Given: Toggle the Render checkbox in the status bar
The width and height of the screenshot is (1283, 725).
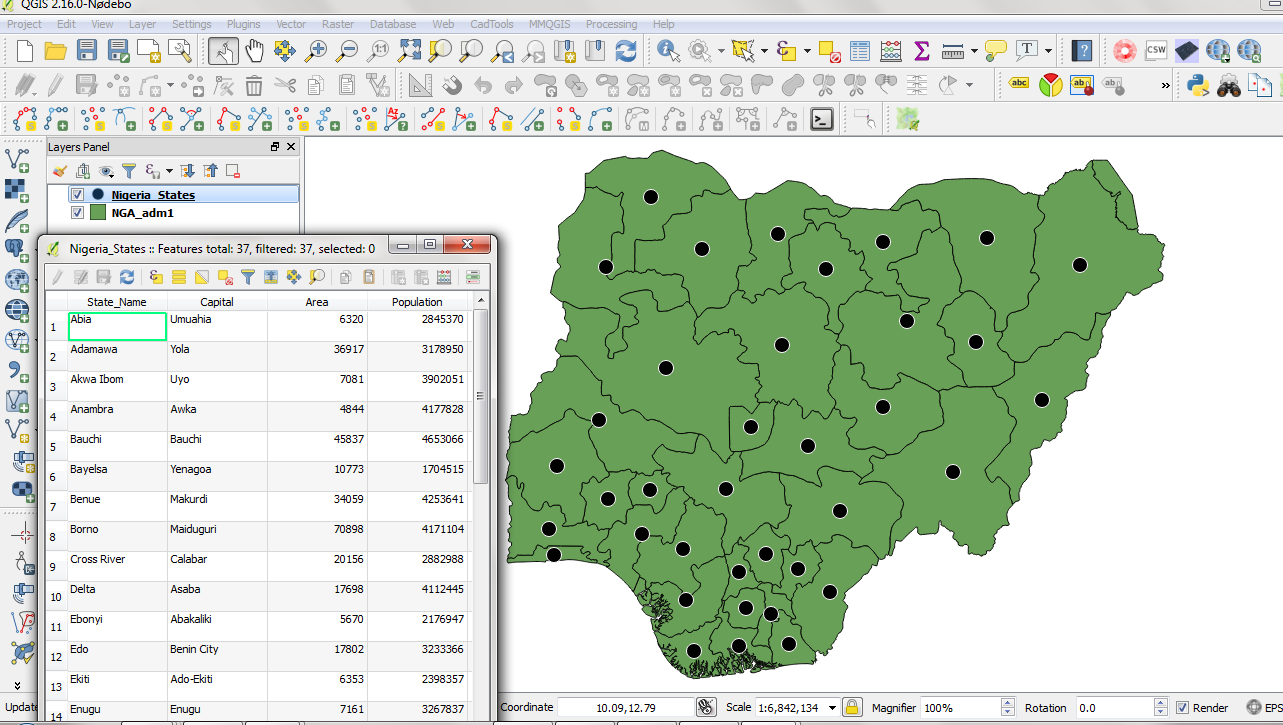Looking at the screenshot, I should coord(1182,707).
